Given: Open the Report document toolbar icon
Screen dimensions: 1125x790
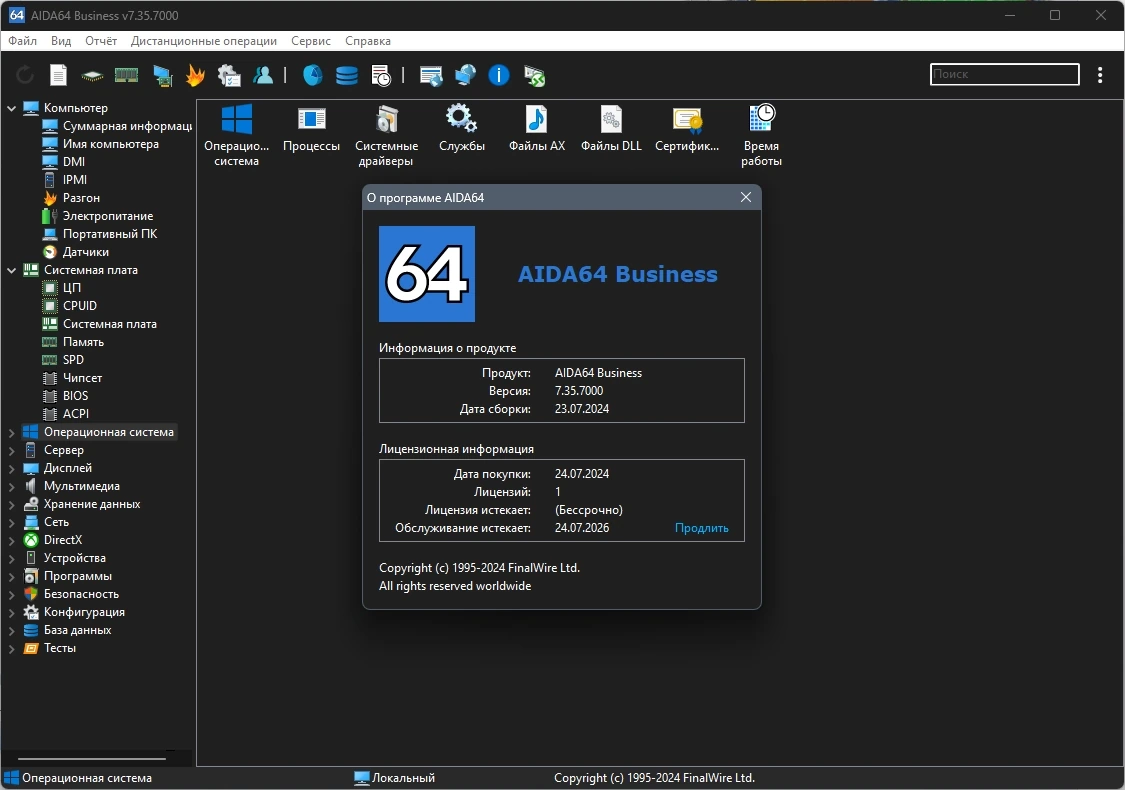Looking at the screenshot, I should (59, 75).
